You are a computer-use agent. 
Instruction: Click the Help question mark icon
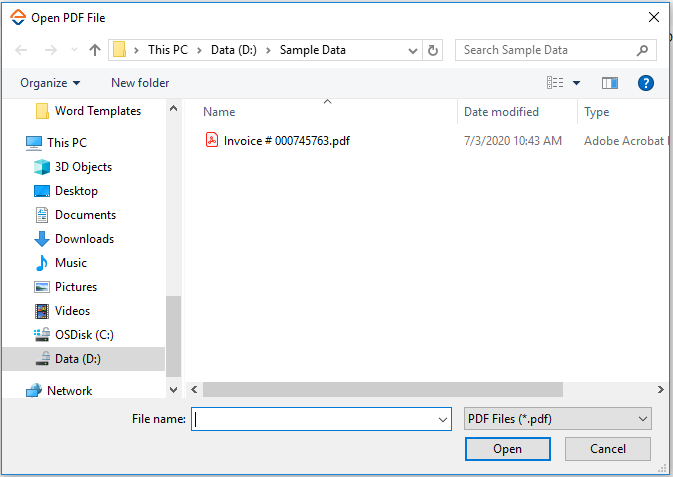point(646,83)
